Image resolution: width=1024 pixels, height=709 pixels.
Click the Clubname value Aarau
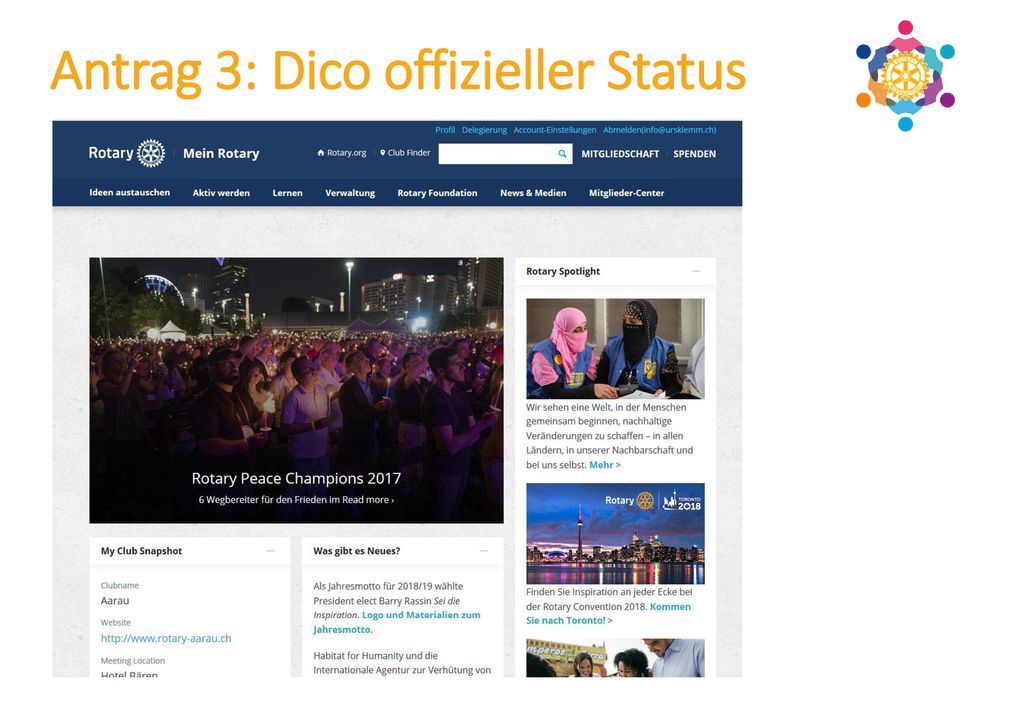[x=115, y=601]
